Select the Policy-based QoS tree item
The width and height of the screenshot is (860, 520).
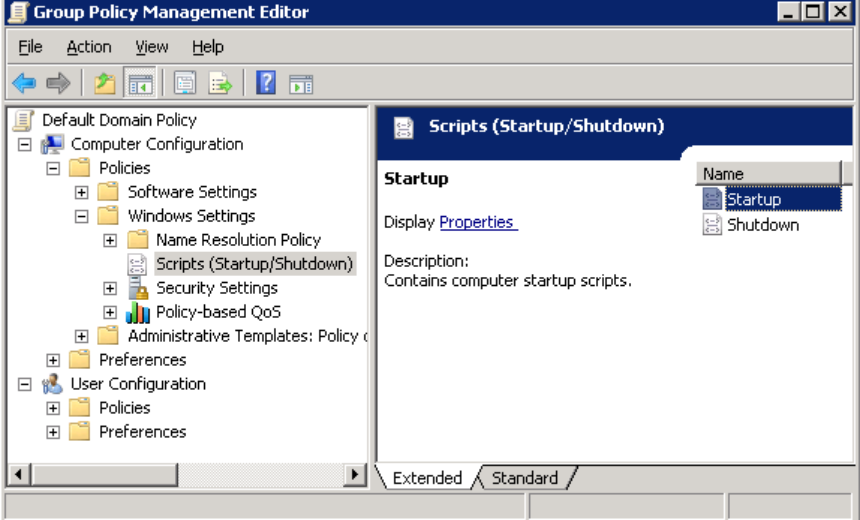tap(218, 312)
